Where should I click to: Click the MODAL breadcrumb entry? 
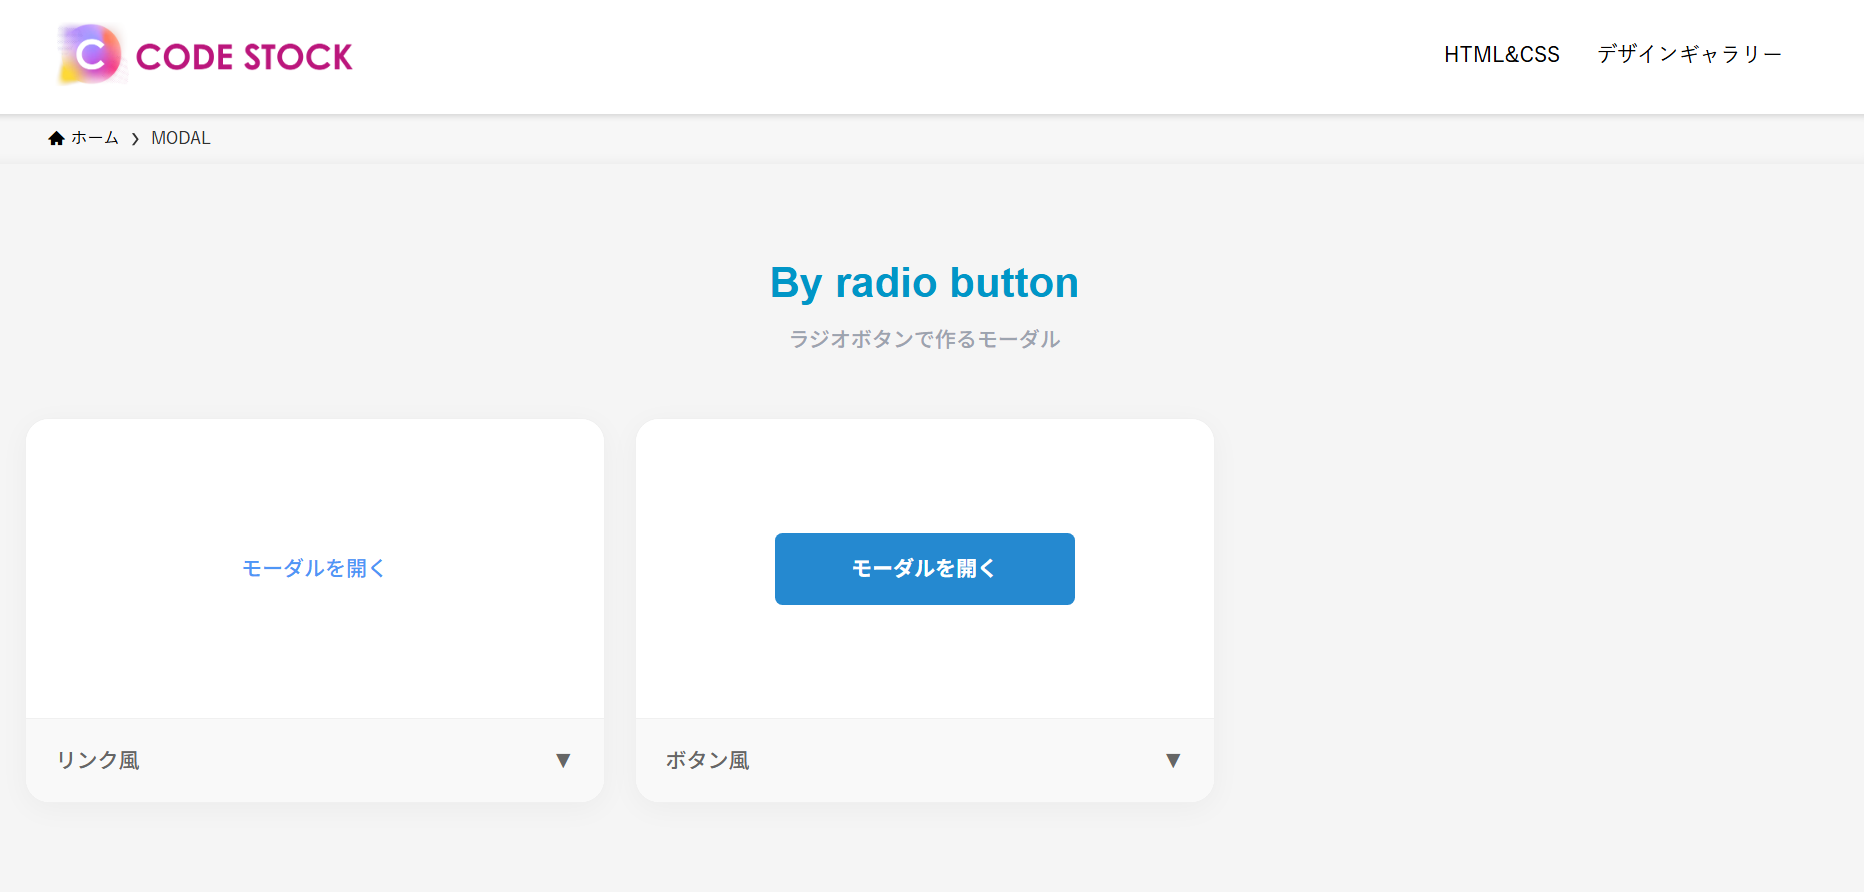(x=180, y=137)
